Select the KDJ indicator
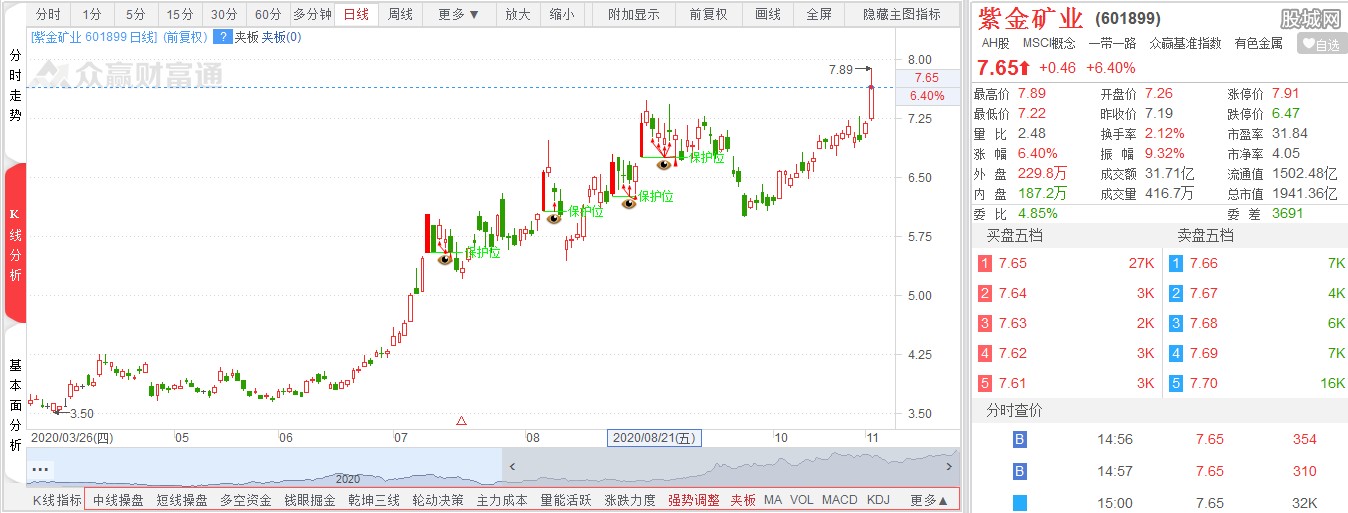 pos(878,500)
